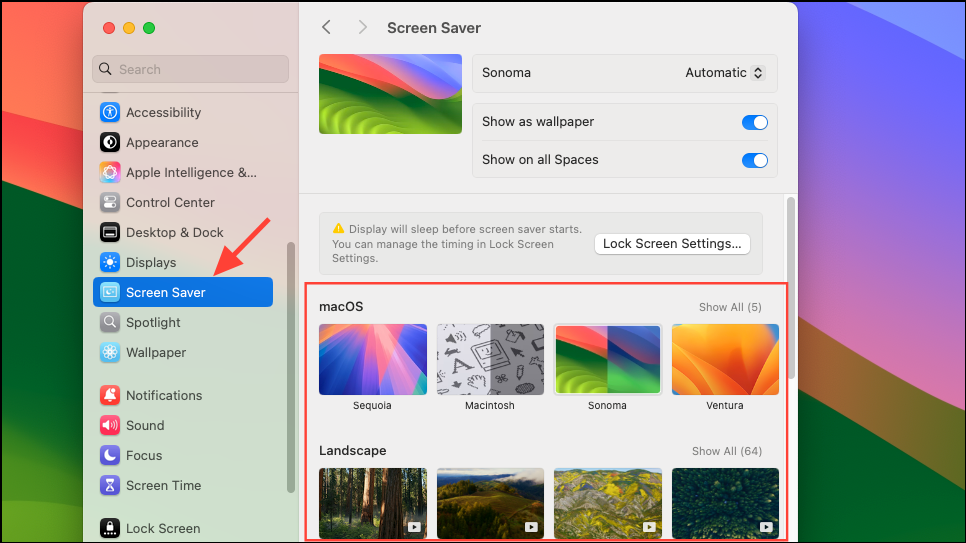Click the Apple Intelligence &... label
966x543 pixels.
[x=192, y=173]
